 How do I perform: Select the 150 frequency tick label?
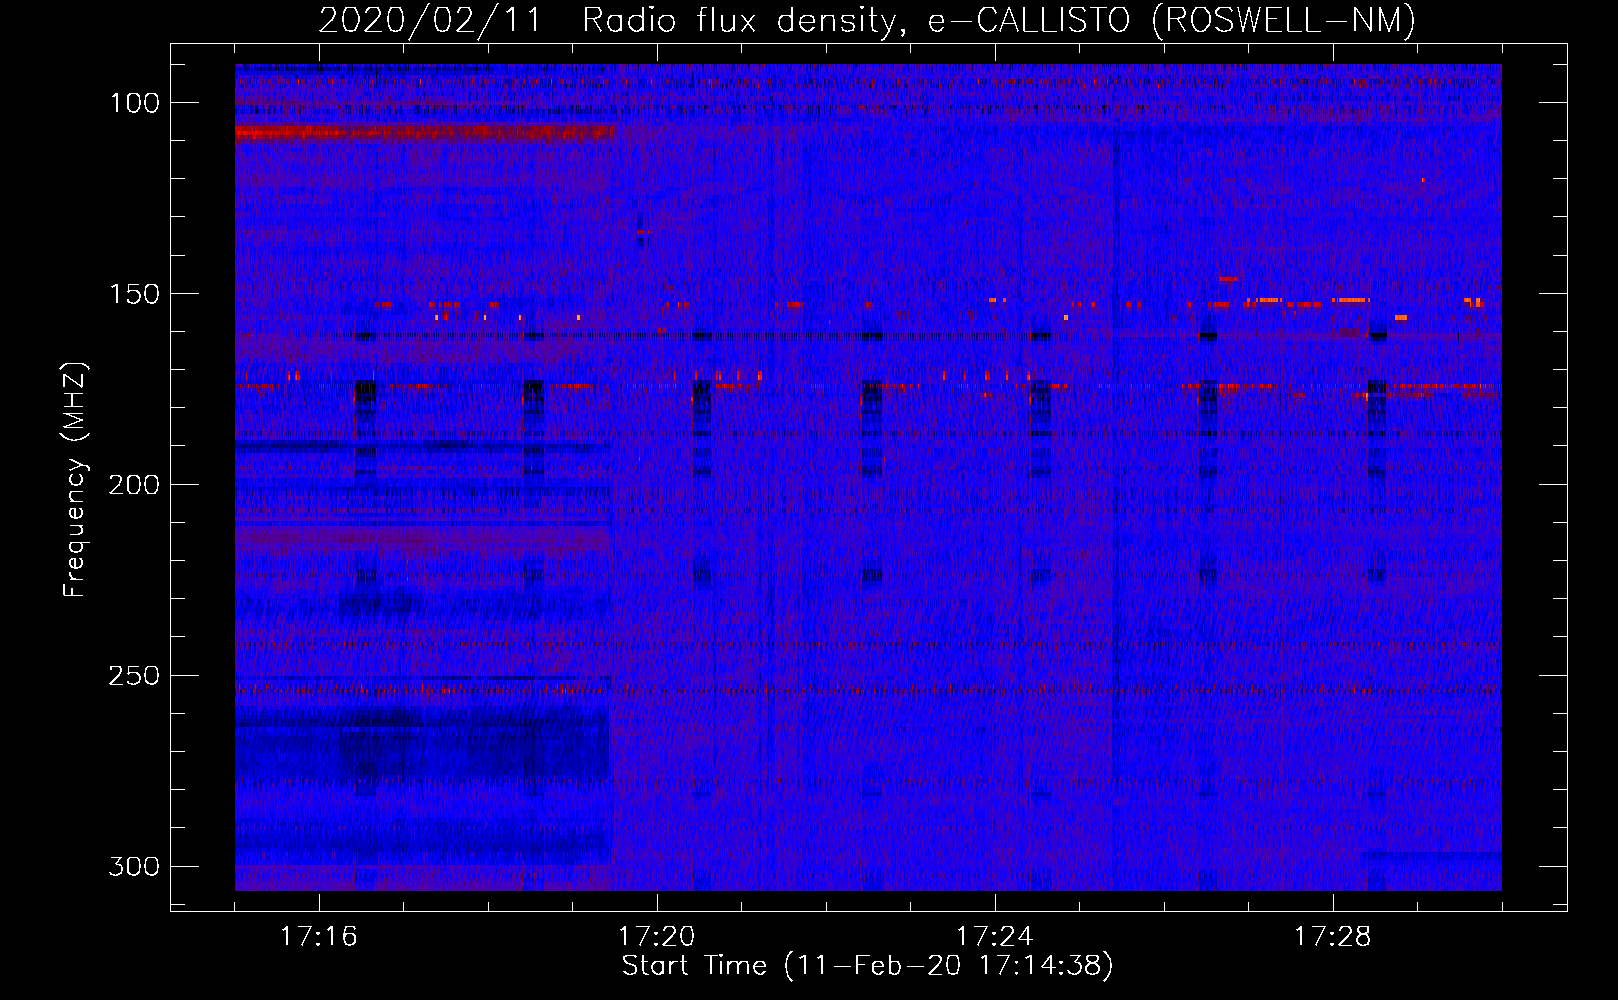[x=134, y=294]
